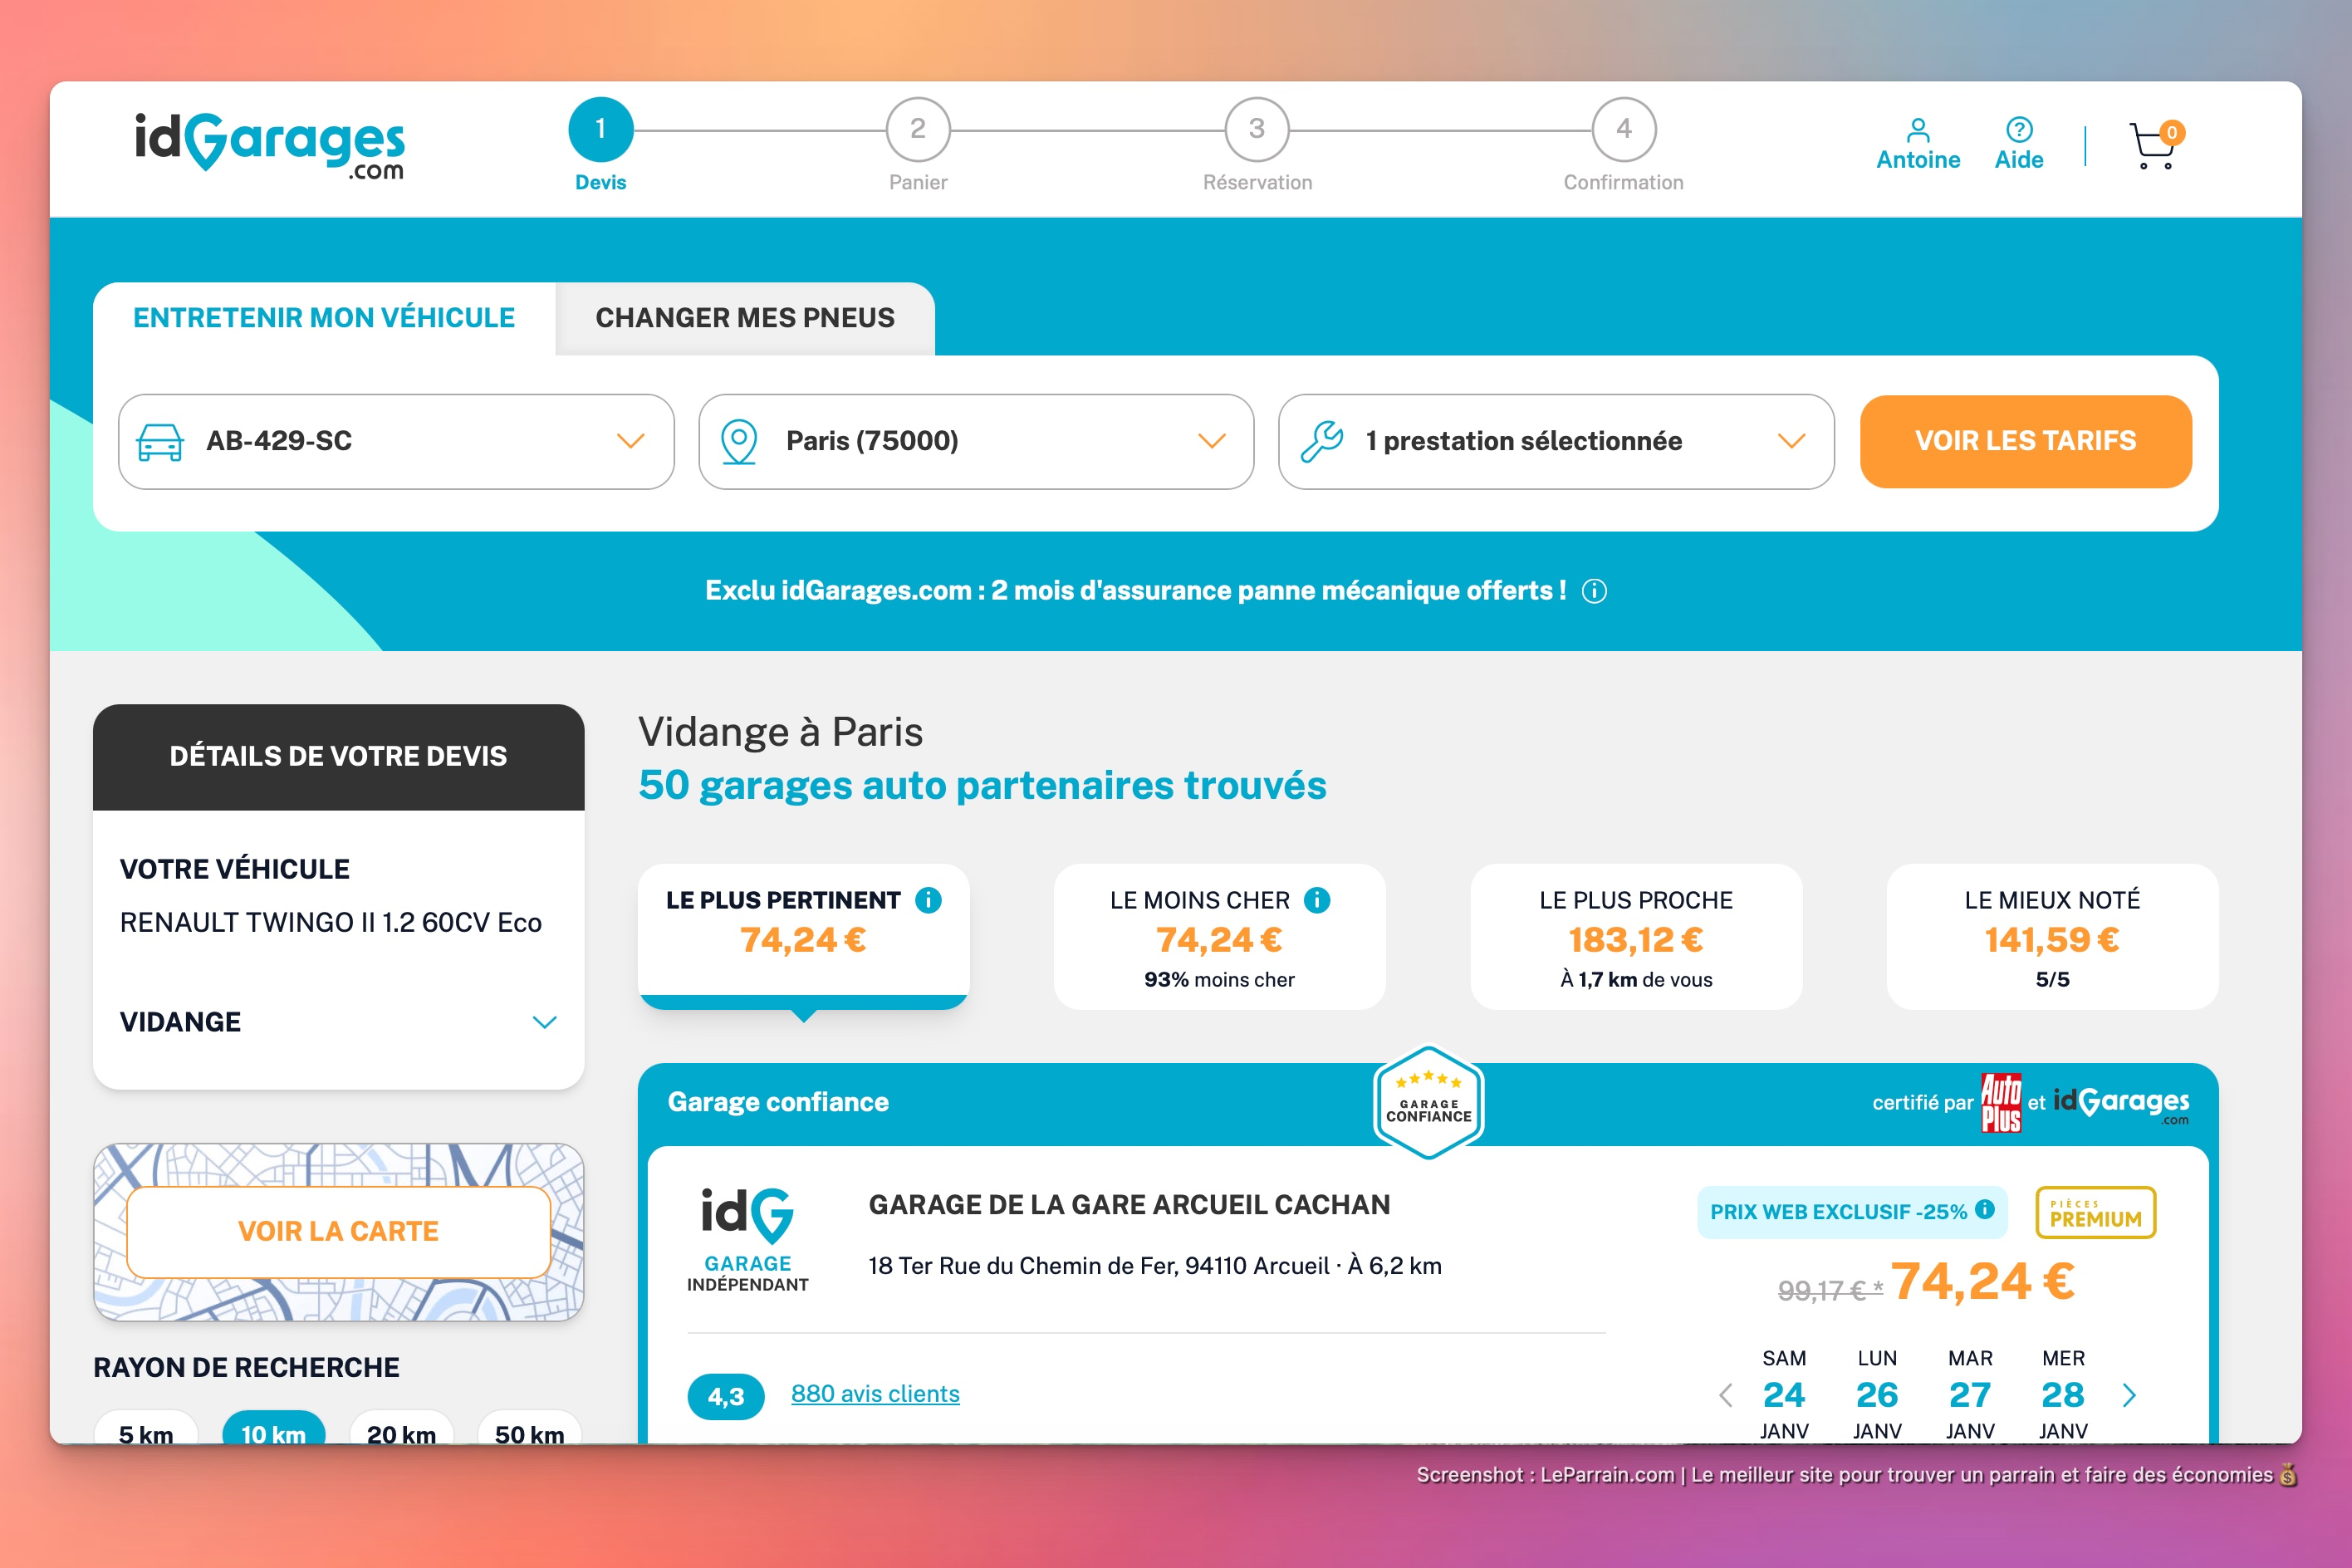Click the info icon beside insurance offer

coord(1594,591)
